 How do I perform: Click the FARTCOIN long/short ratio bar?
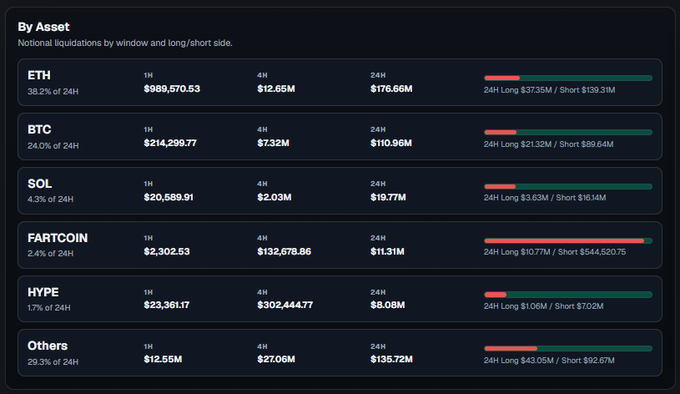(568, 241)
